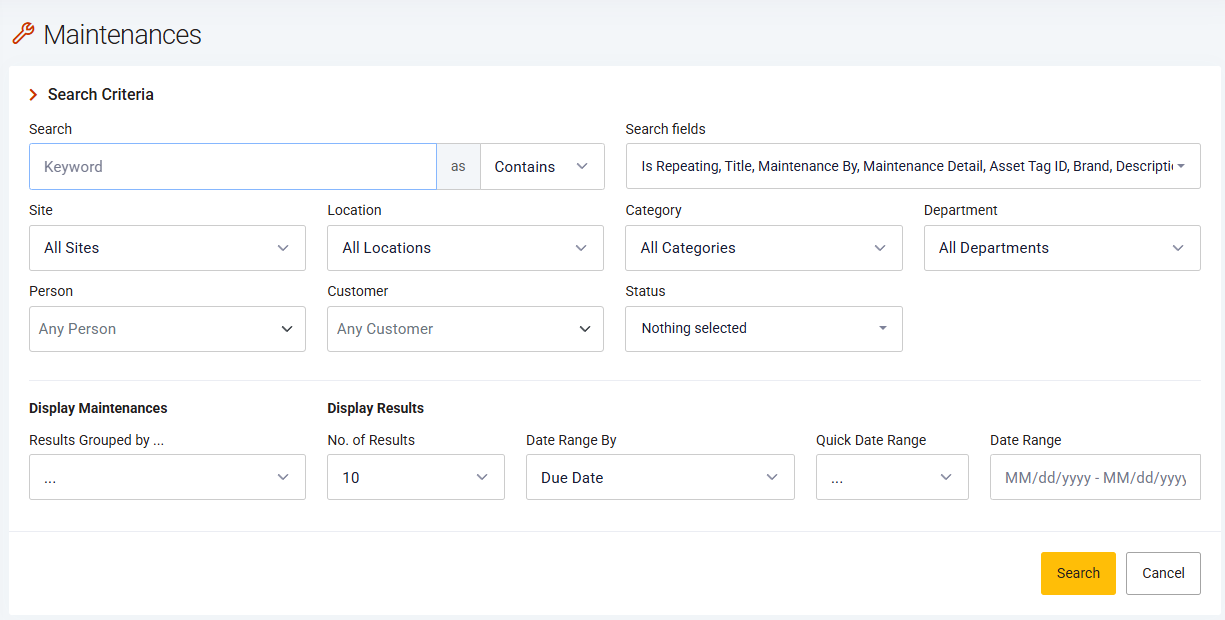
Task: Open the Contains match type dropdown
Action: [x=542, y=167]
